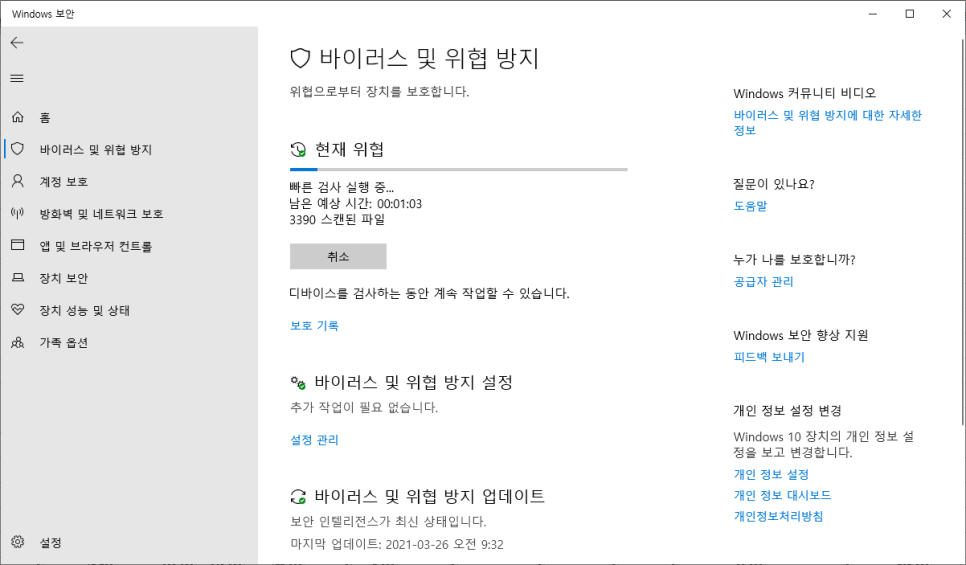Click the 누가 나를 보호합니까? heading
Viewport: 966px width, 565px height.
794,259
